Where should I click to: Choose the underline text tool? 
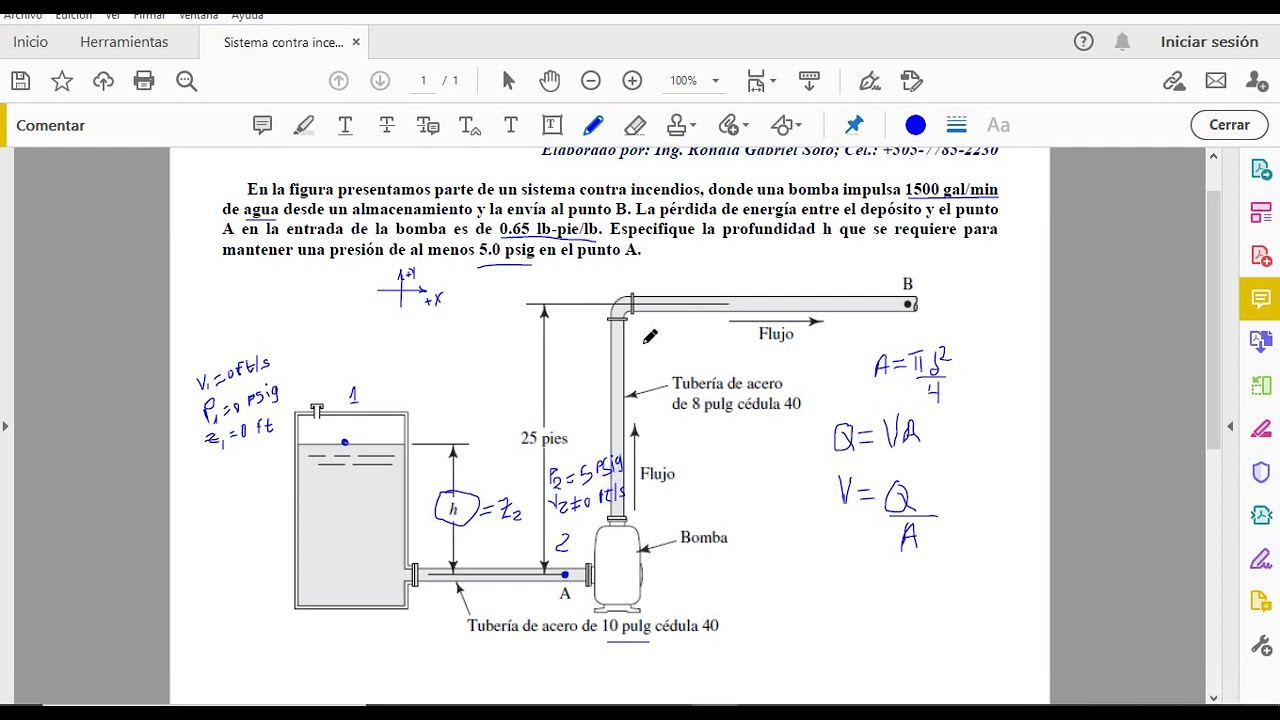click(345, 125)
